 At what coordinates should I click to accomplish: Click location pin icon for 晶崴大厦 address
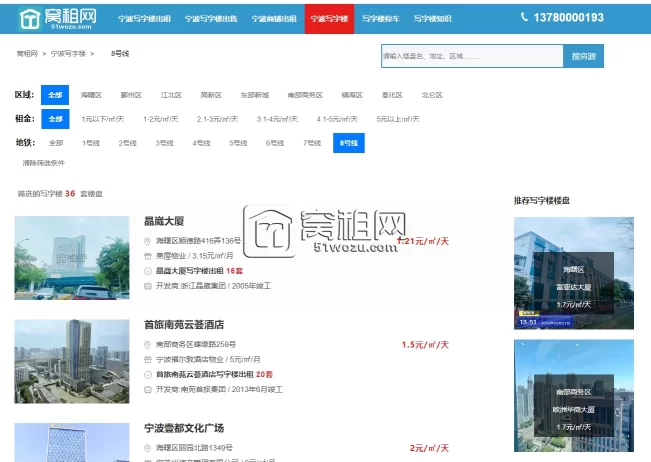coord(147,241)
